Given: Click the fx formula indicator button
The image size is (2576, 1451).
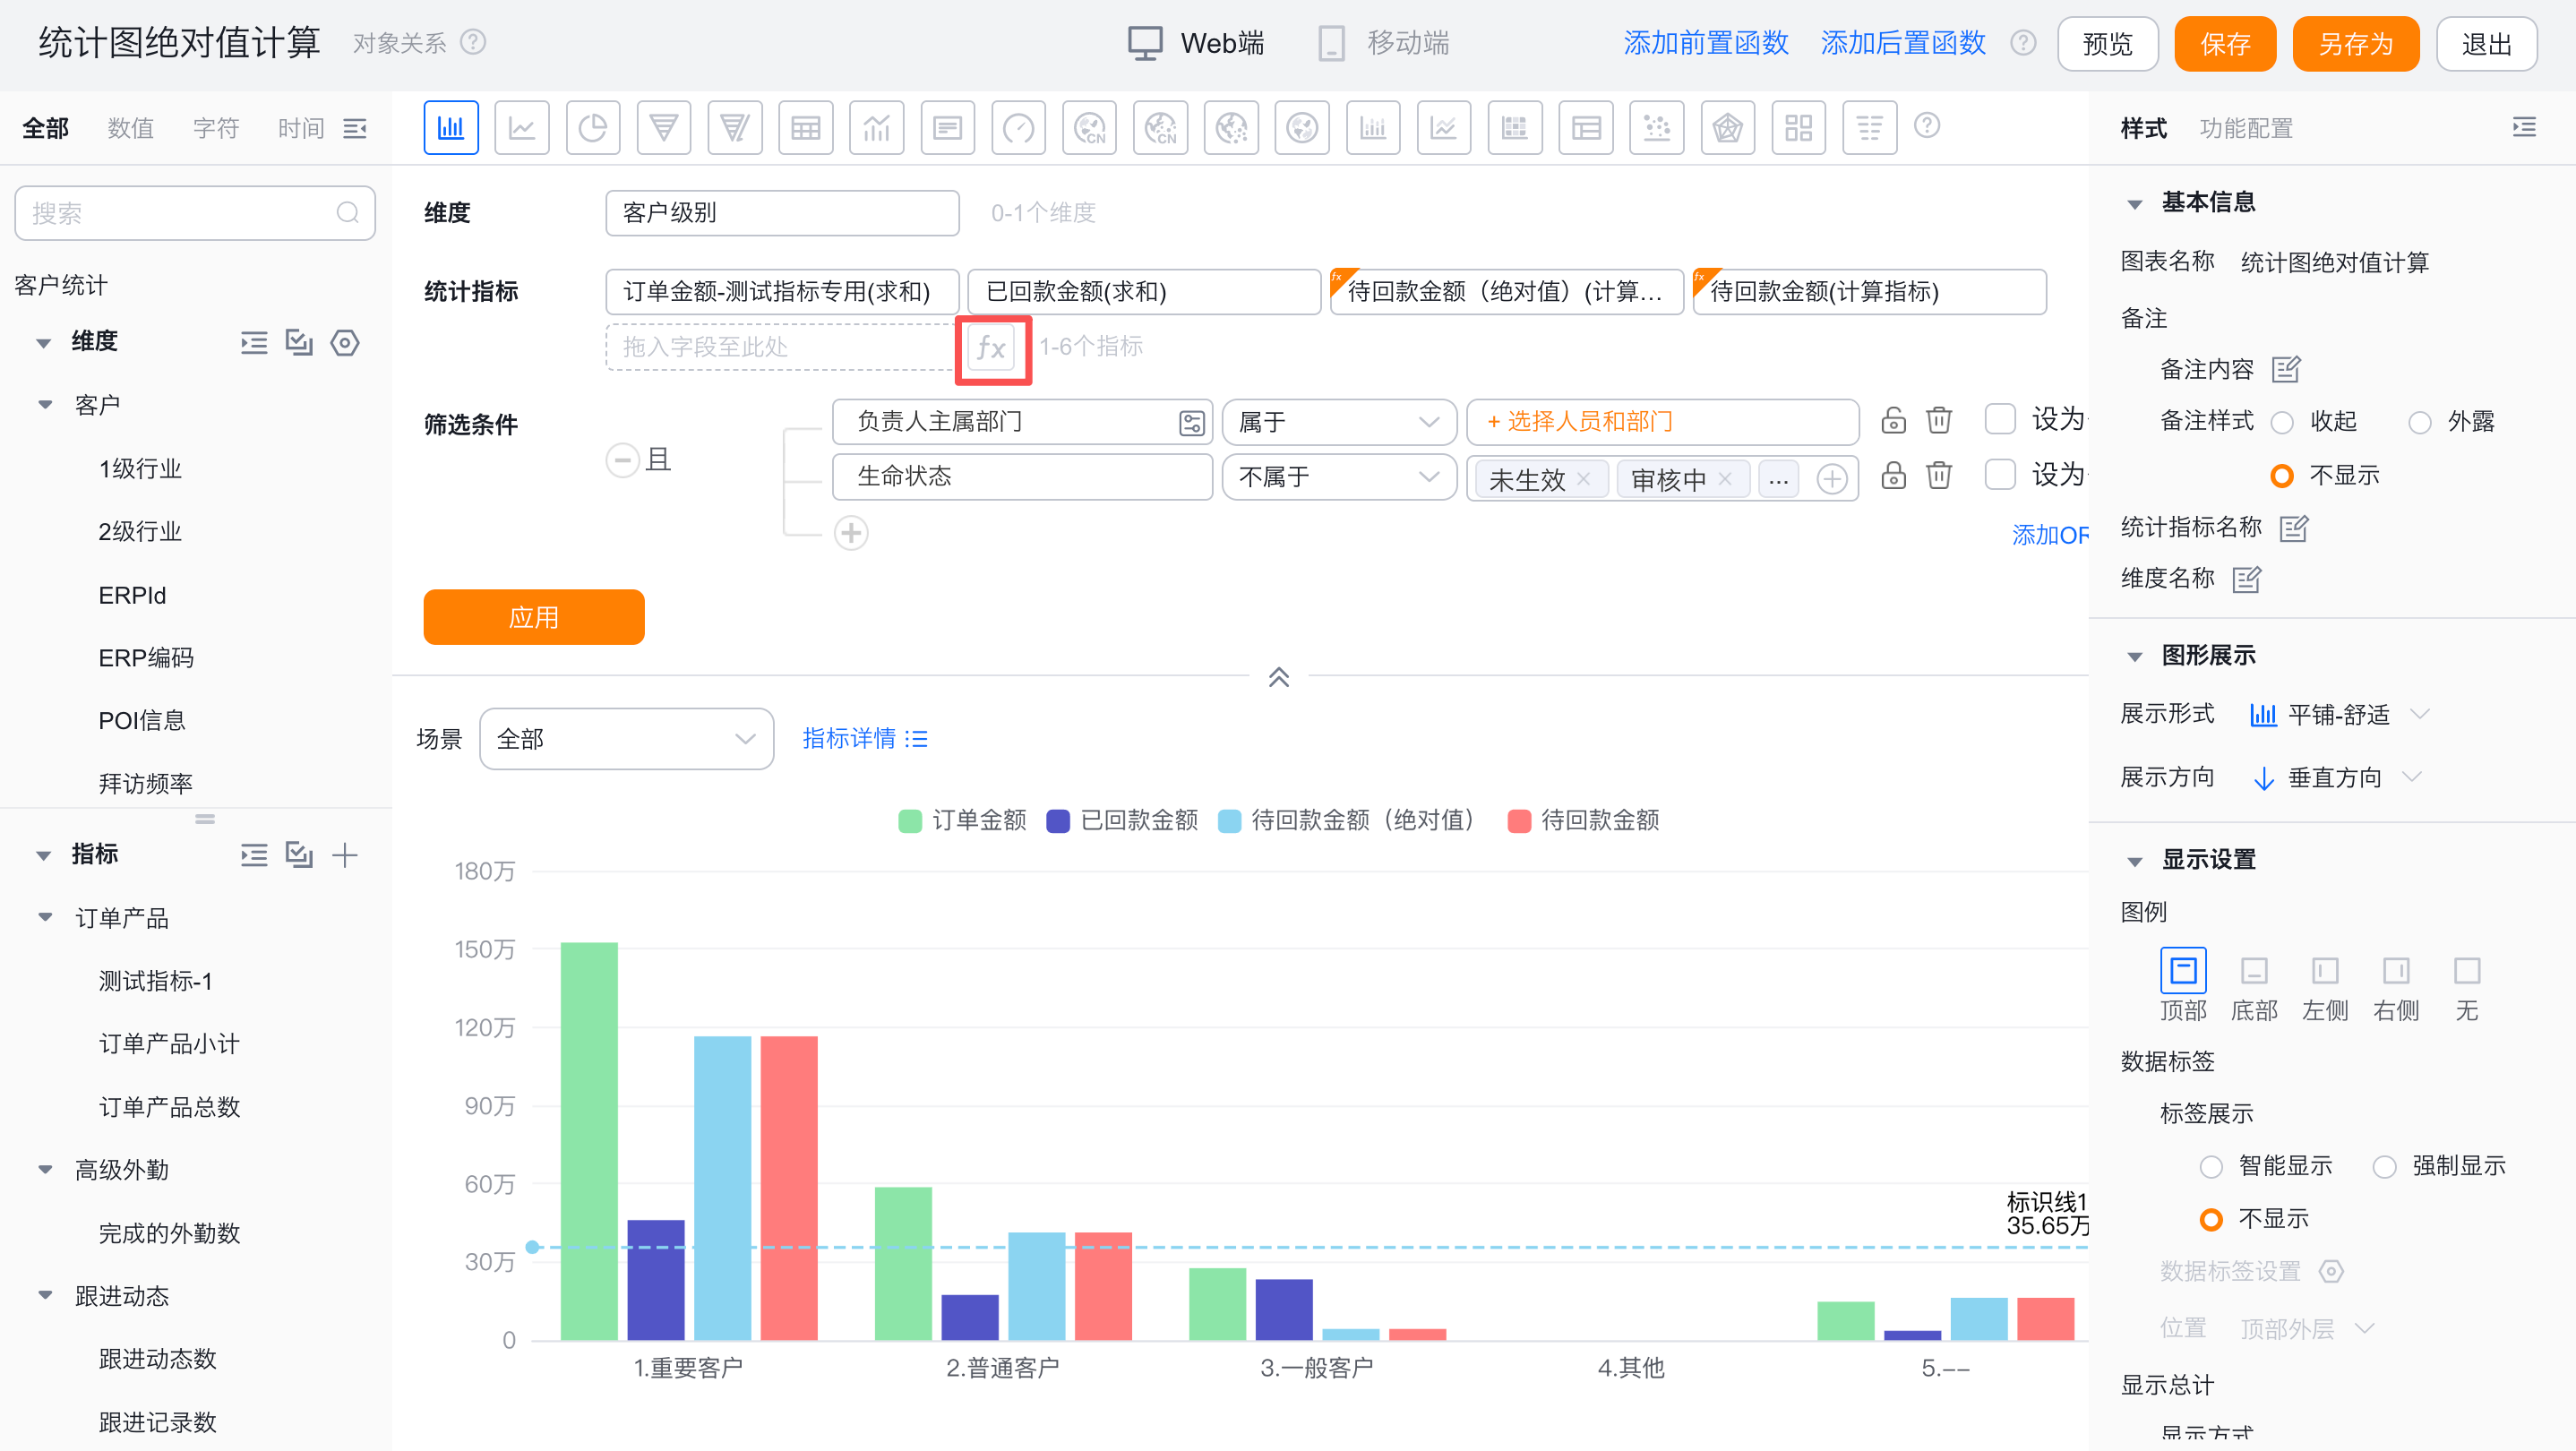Looking at the screenshot, I should coord(992,348).
